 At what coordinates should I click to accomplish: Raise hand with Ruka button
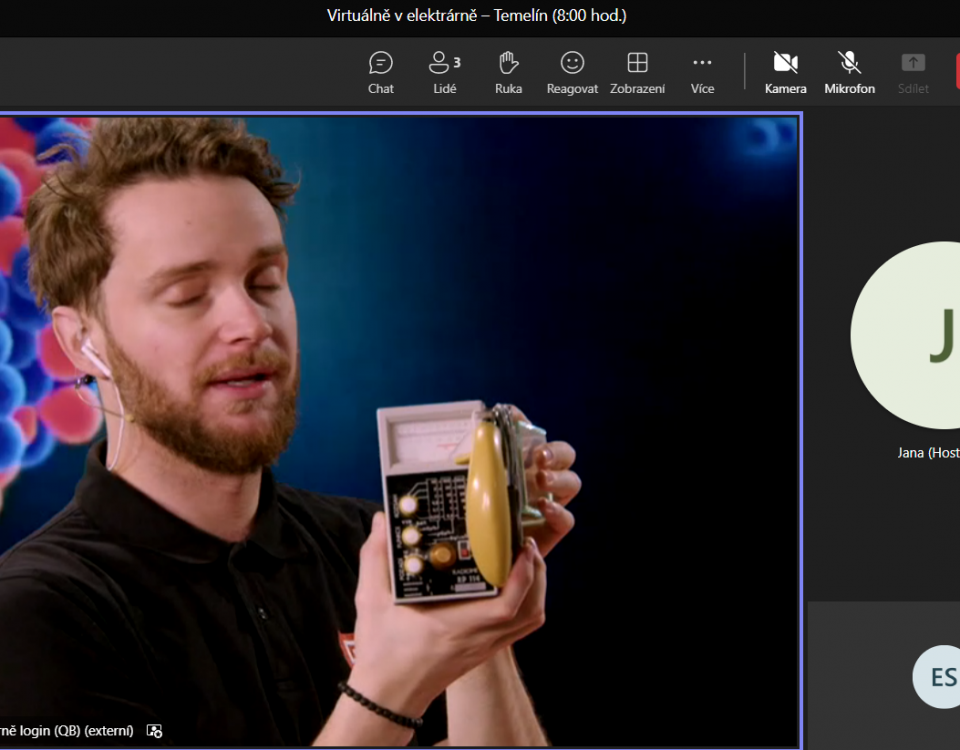508,73
